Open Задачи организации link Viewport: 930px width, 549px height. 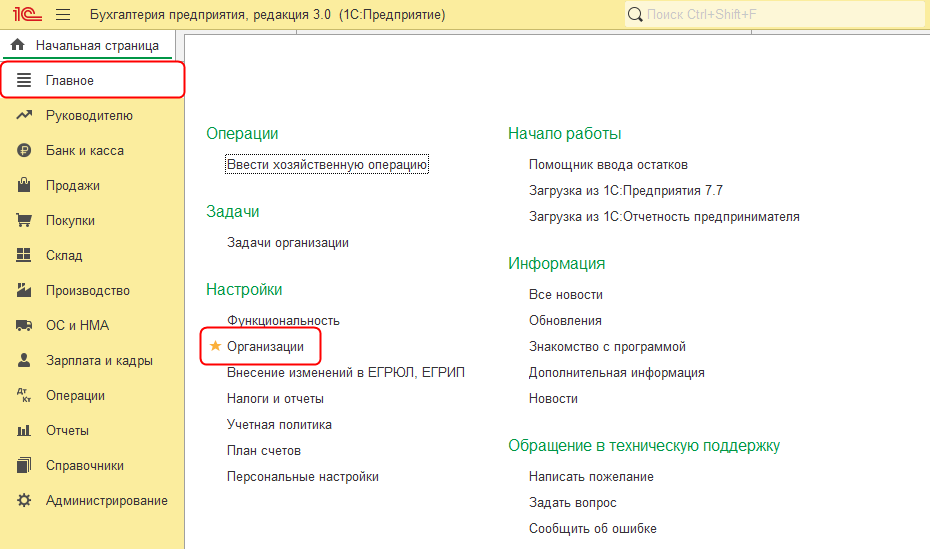tap(288, 242)
